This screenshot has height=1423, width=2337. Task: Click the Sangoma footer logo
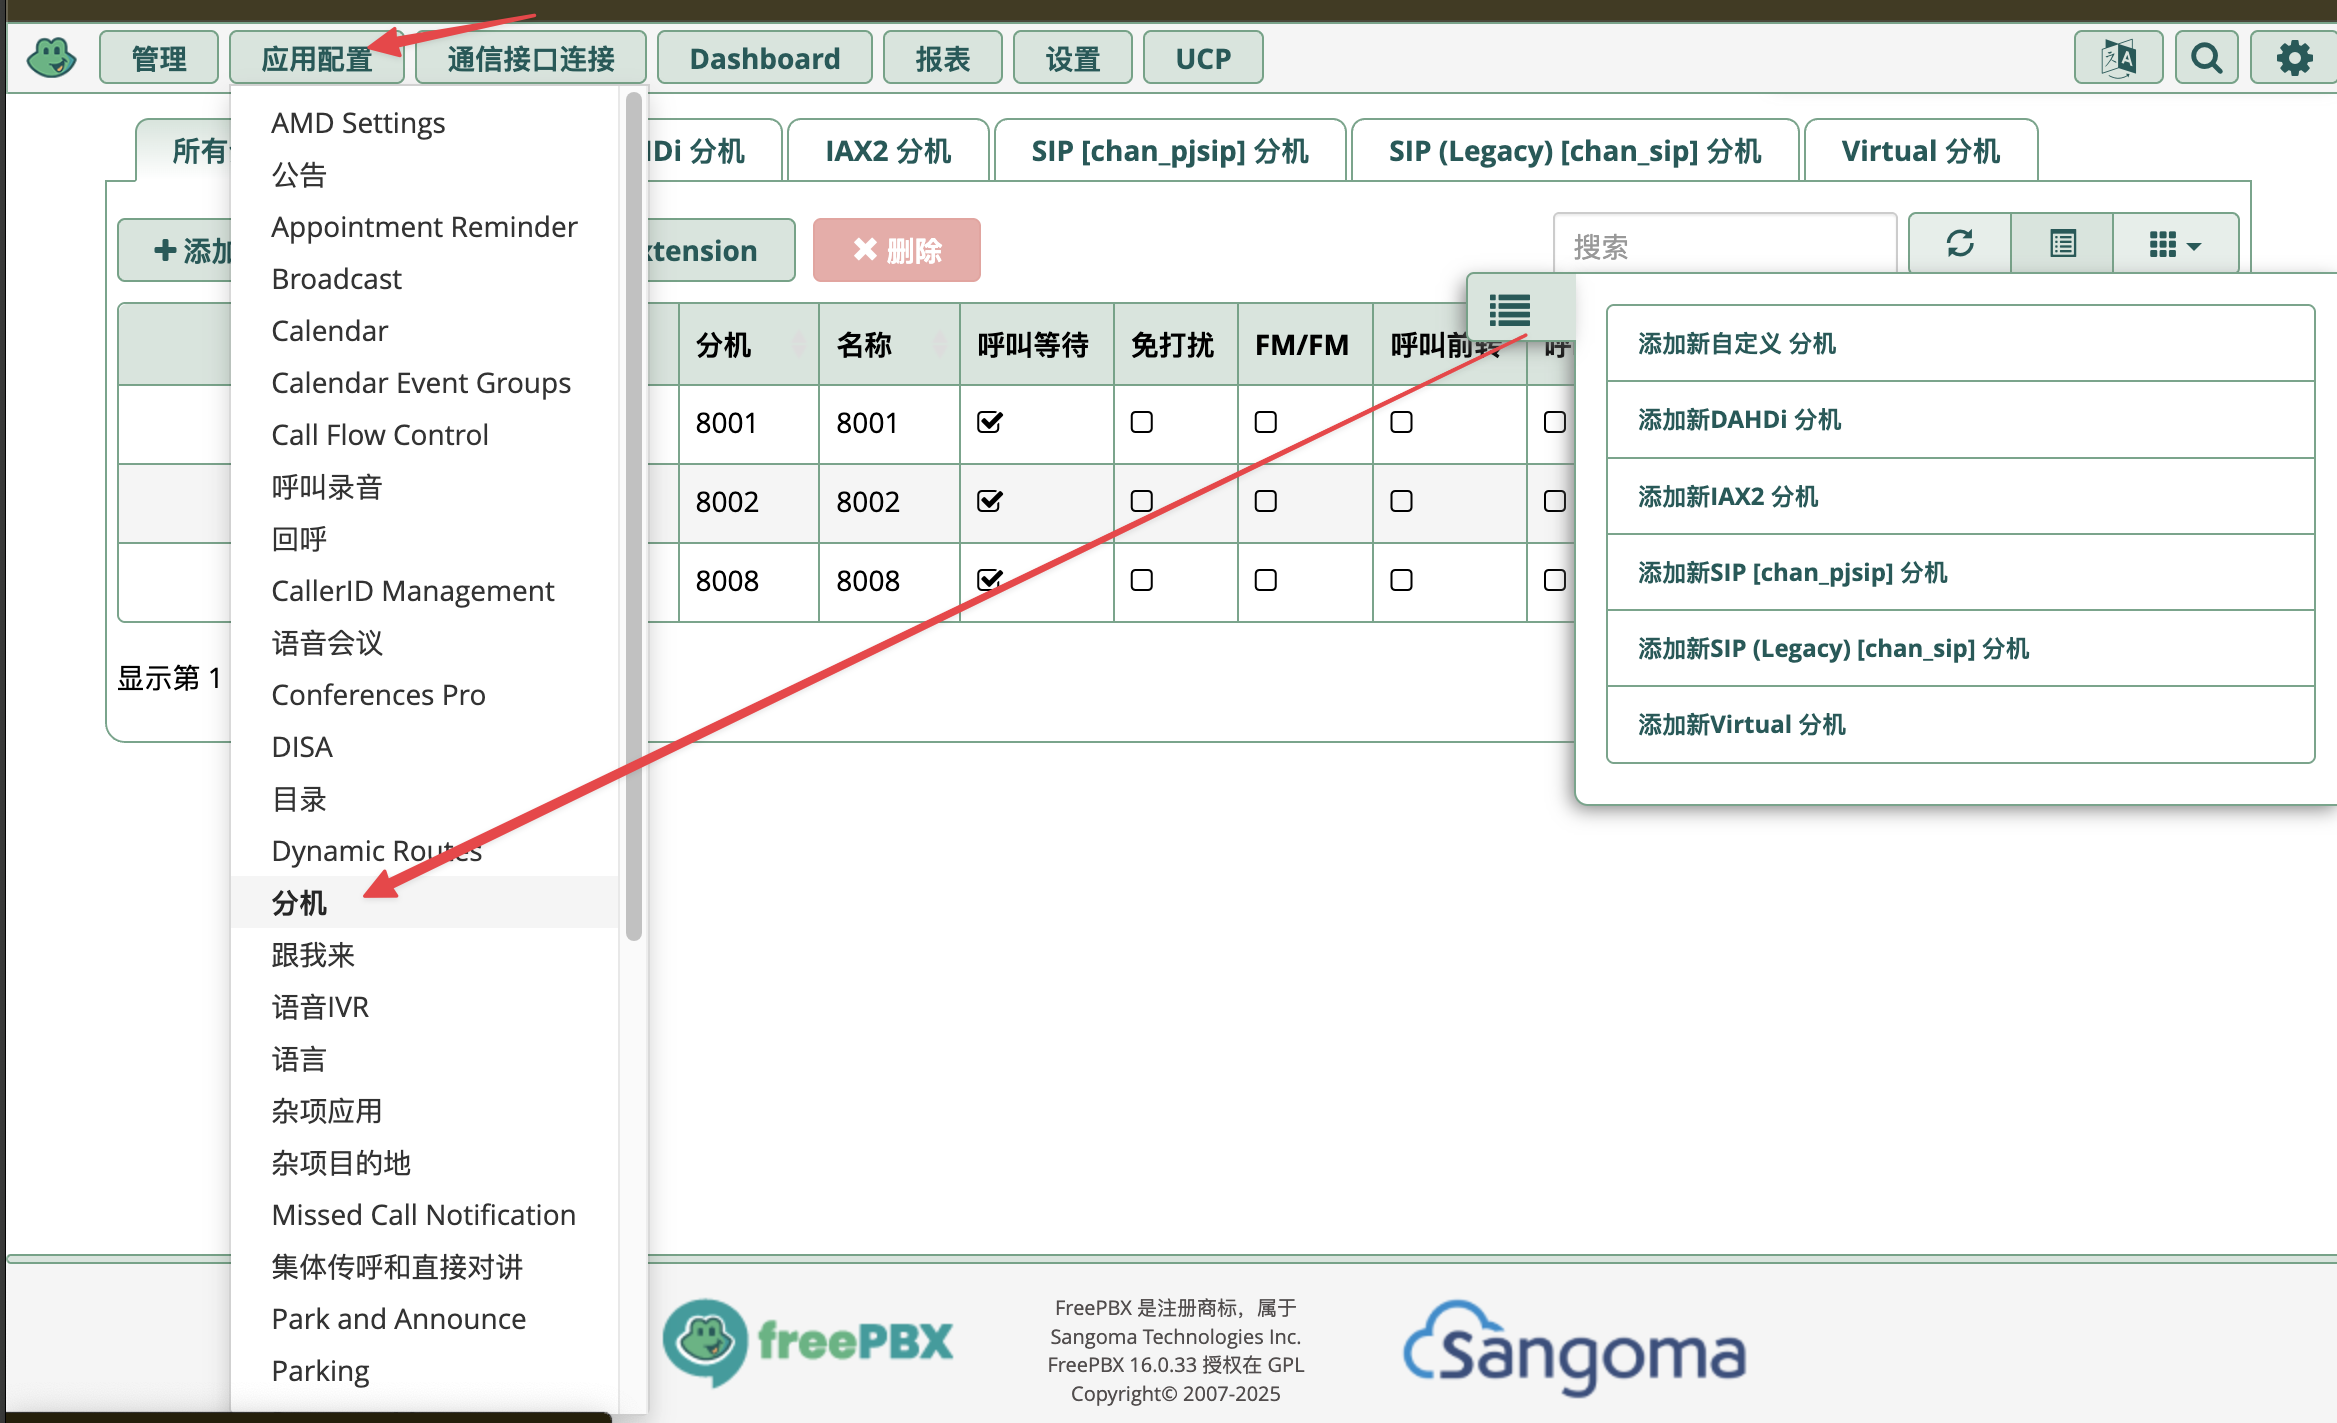coord(1575,1346)
